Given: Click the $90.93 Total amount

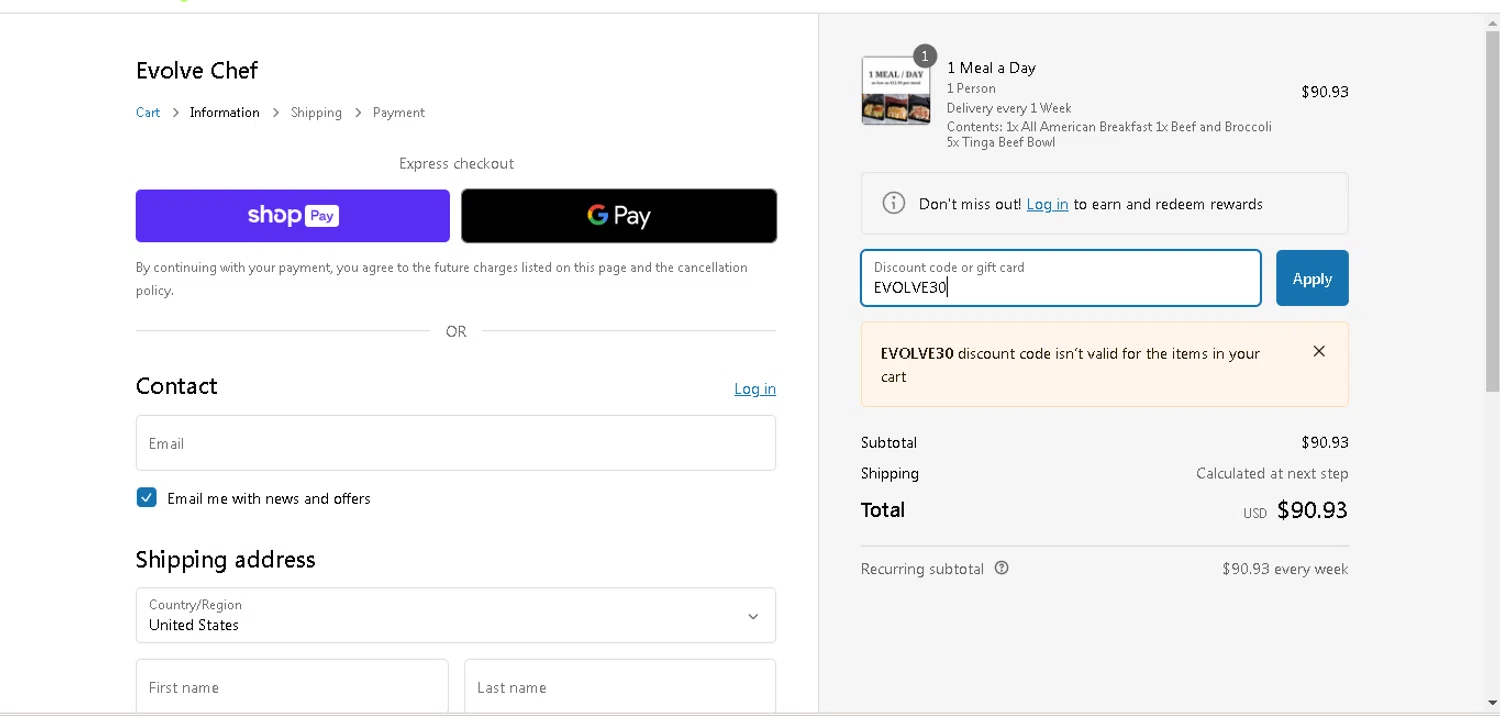Looking at the screenshot, I should pos(1312,510).
